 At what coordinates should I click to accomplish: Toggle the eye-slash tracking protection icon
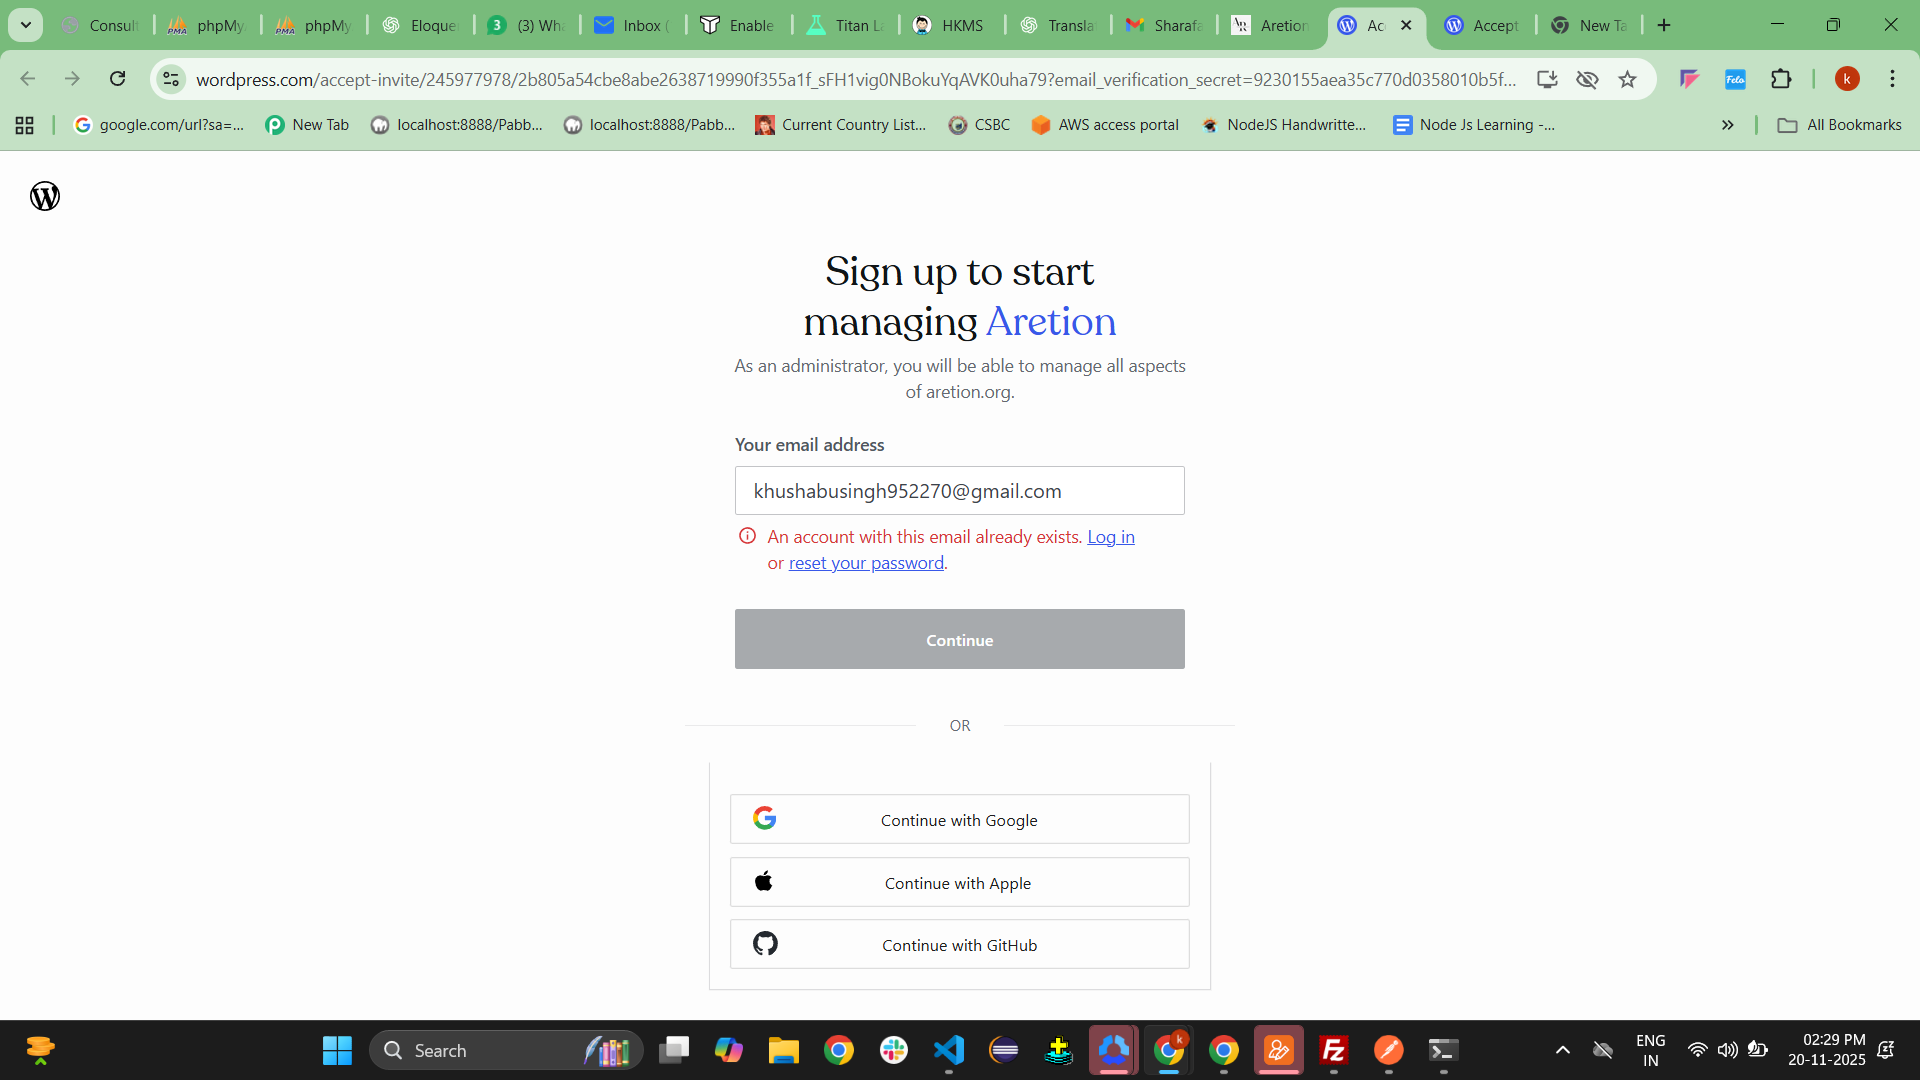tap(1587, 79)
